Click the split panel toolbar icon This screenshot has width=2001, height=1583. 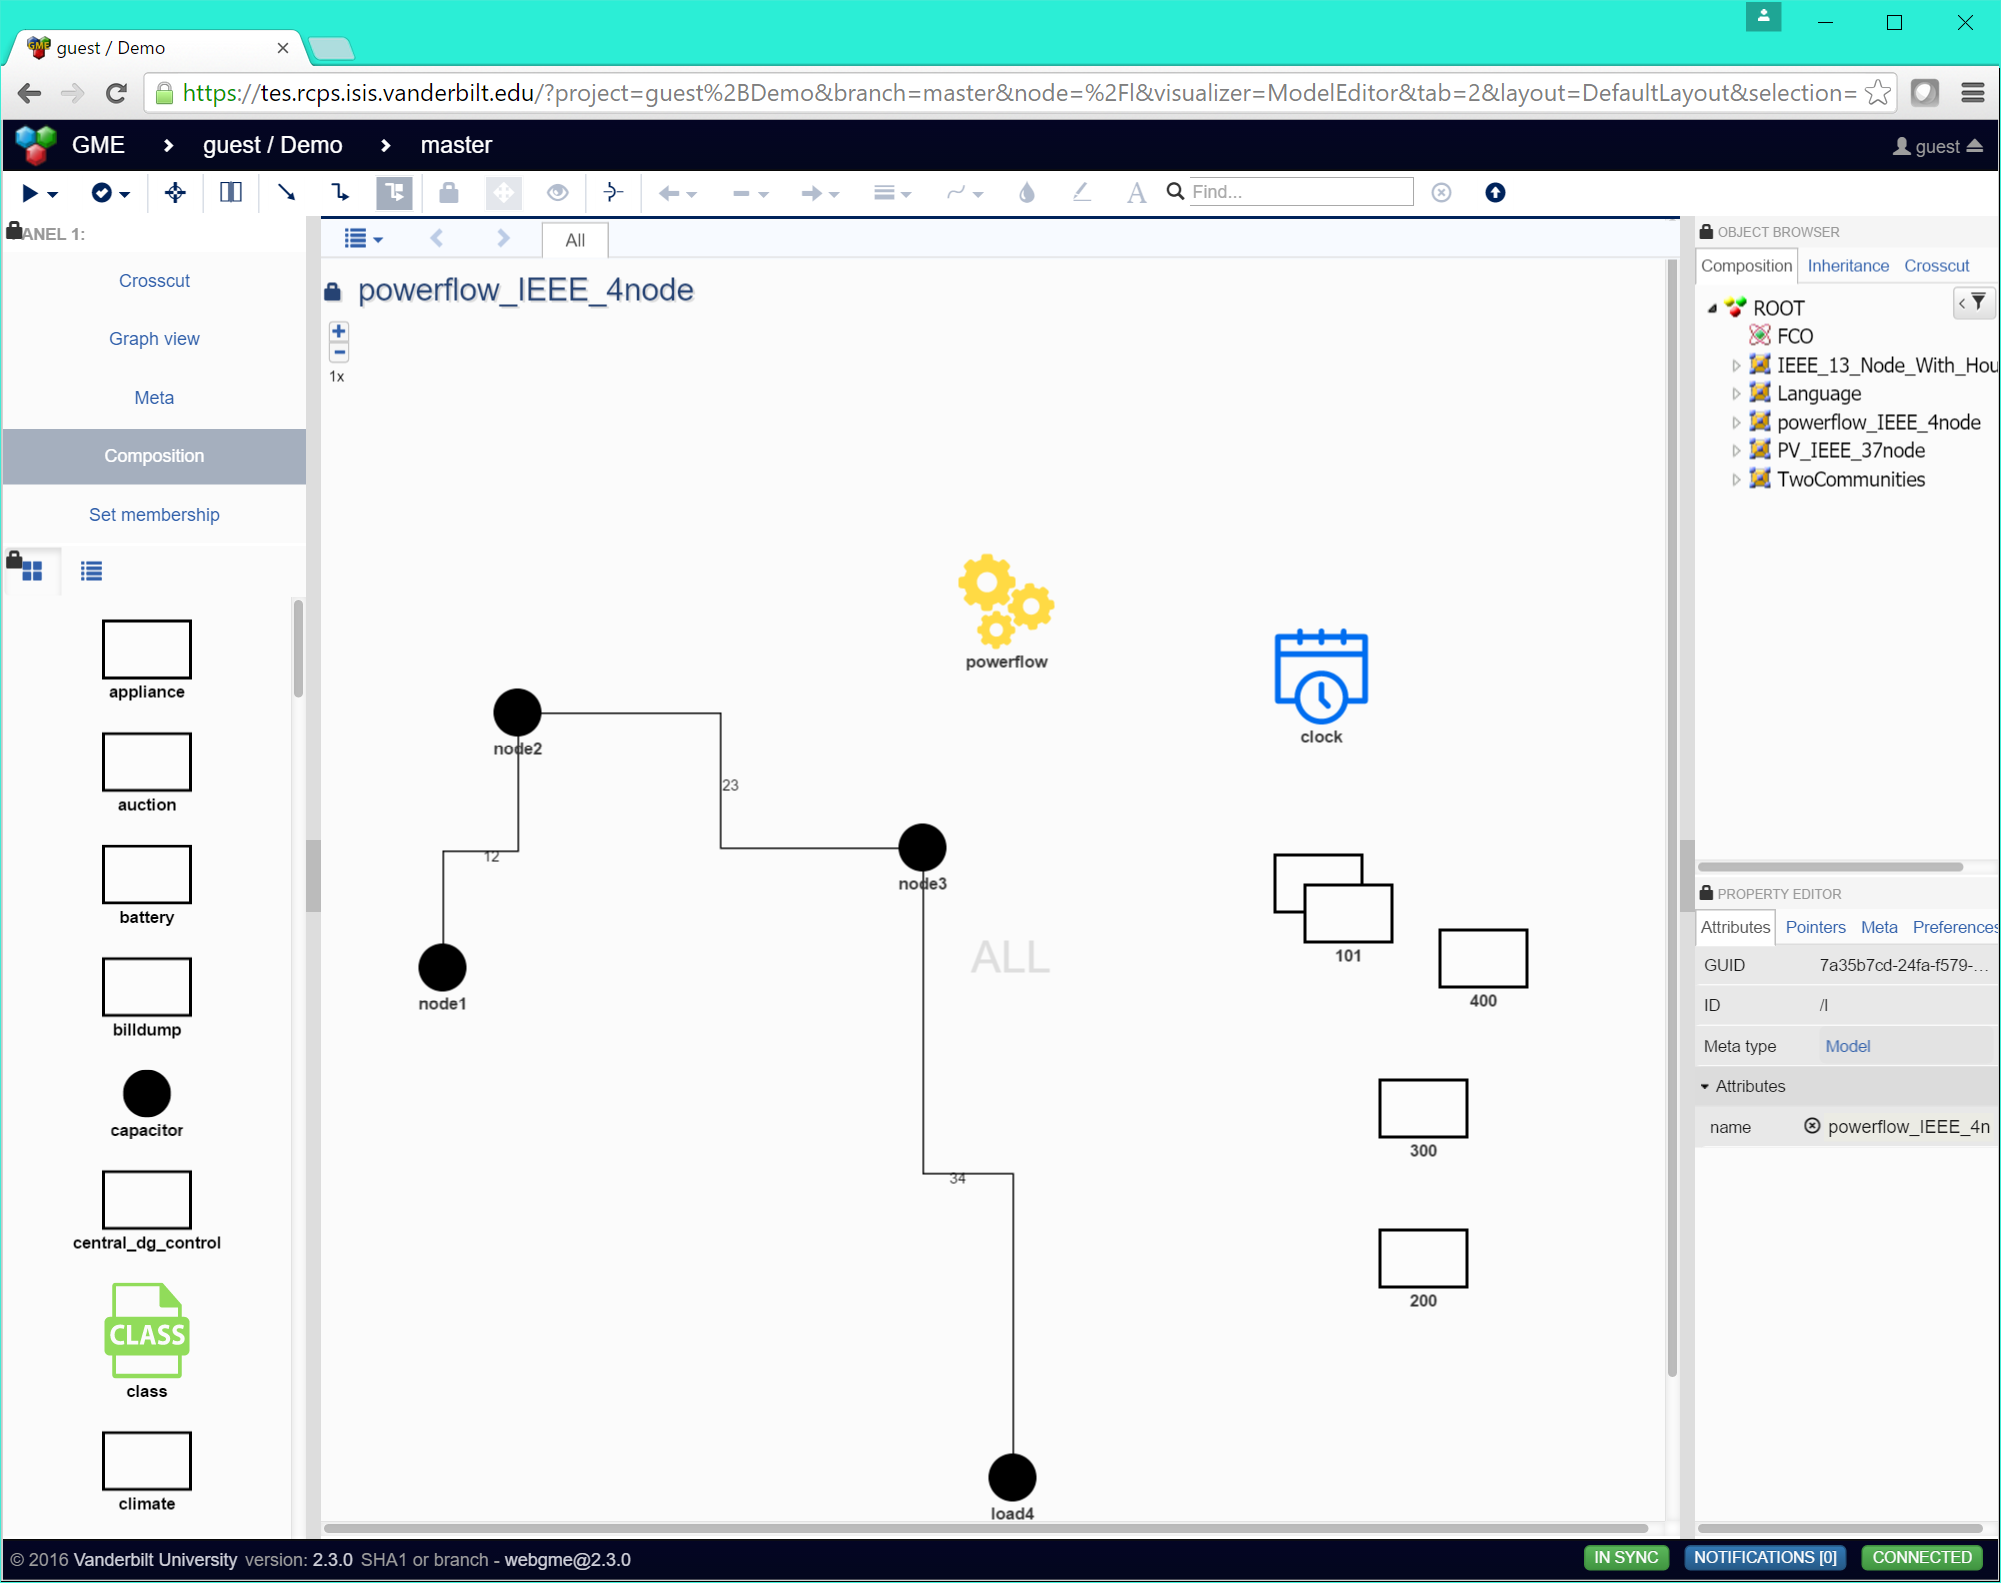(x=230, y=192)
